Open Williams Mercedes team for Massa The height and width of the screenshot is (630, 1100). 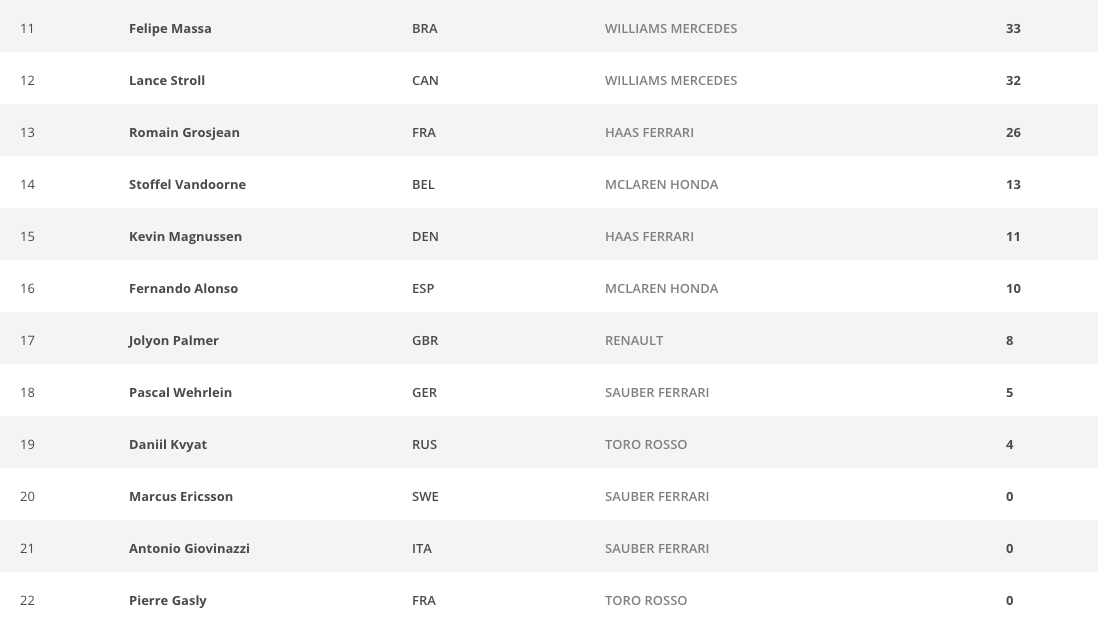pos(671,28)
